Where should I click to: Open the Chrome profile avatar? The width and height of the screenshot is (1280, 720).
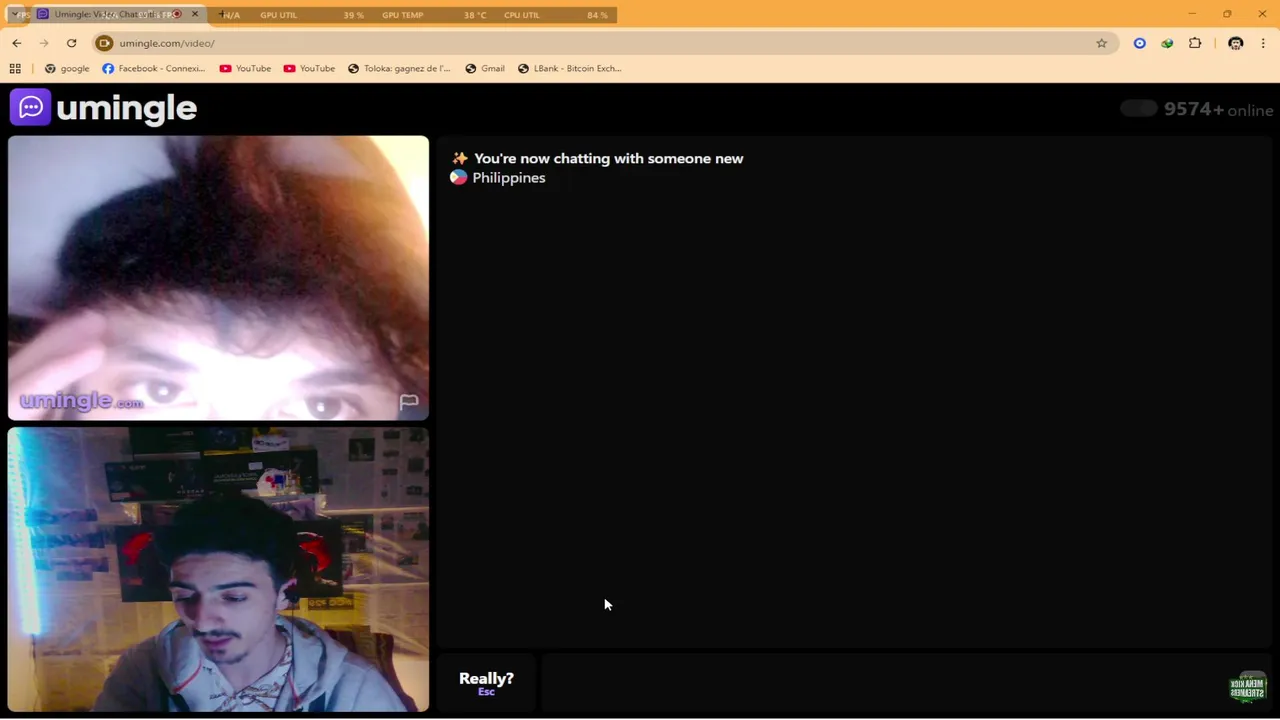pyautogui.click(x=1235, y=43)
